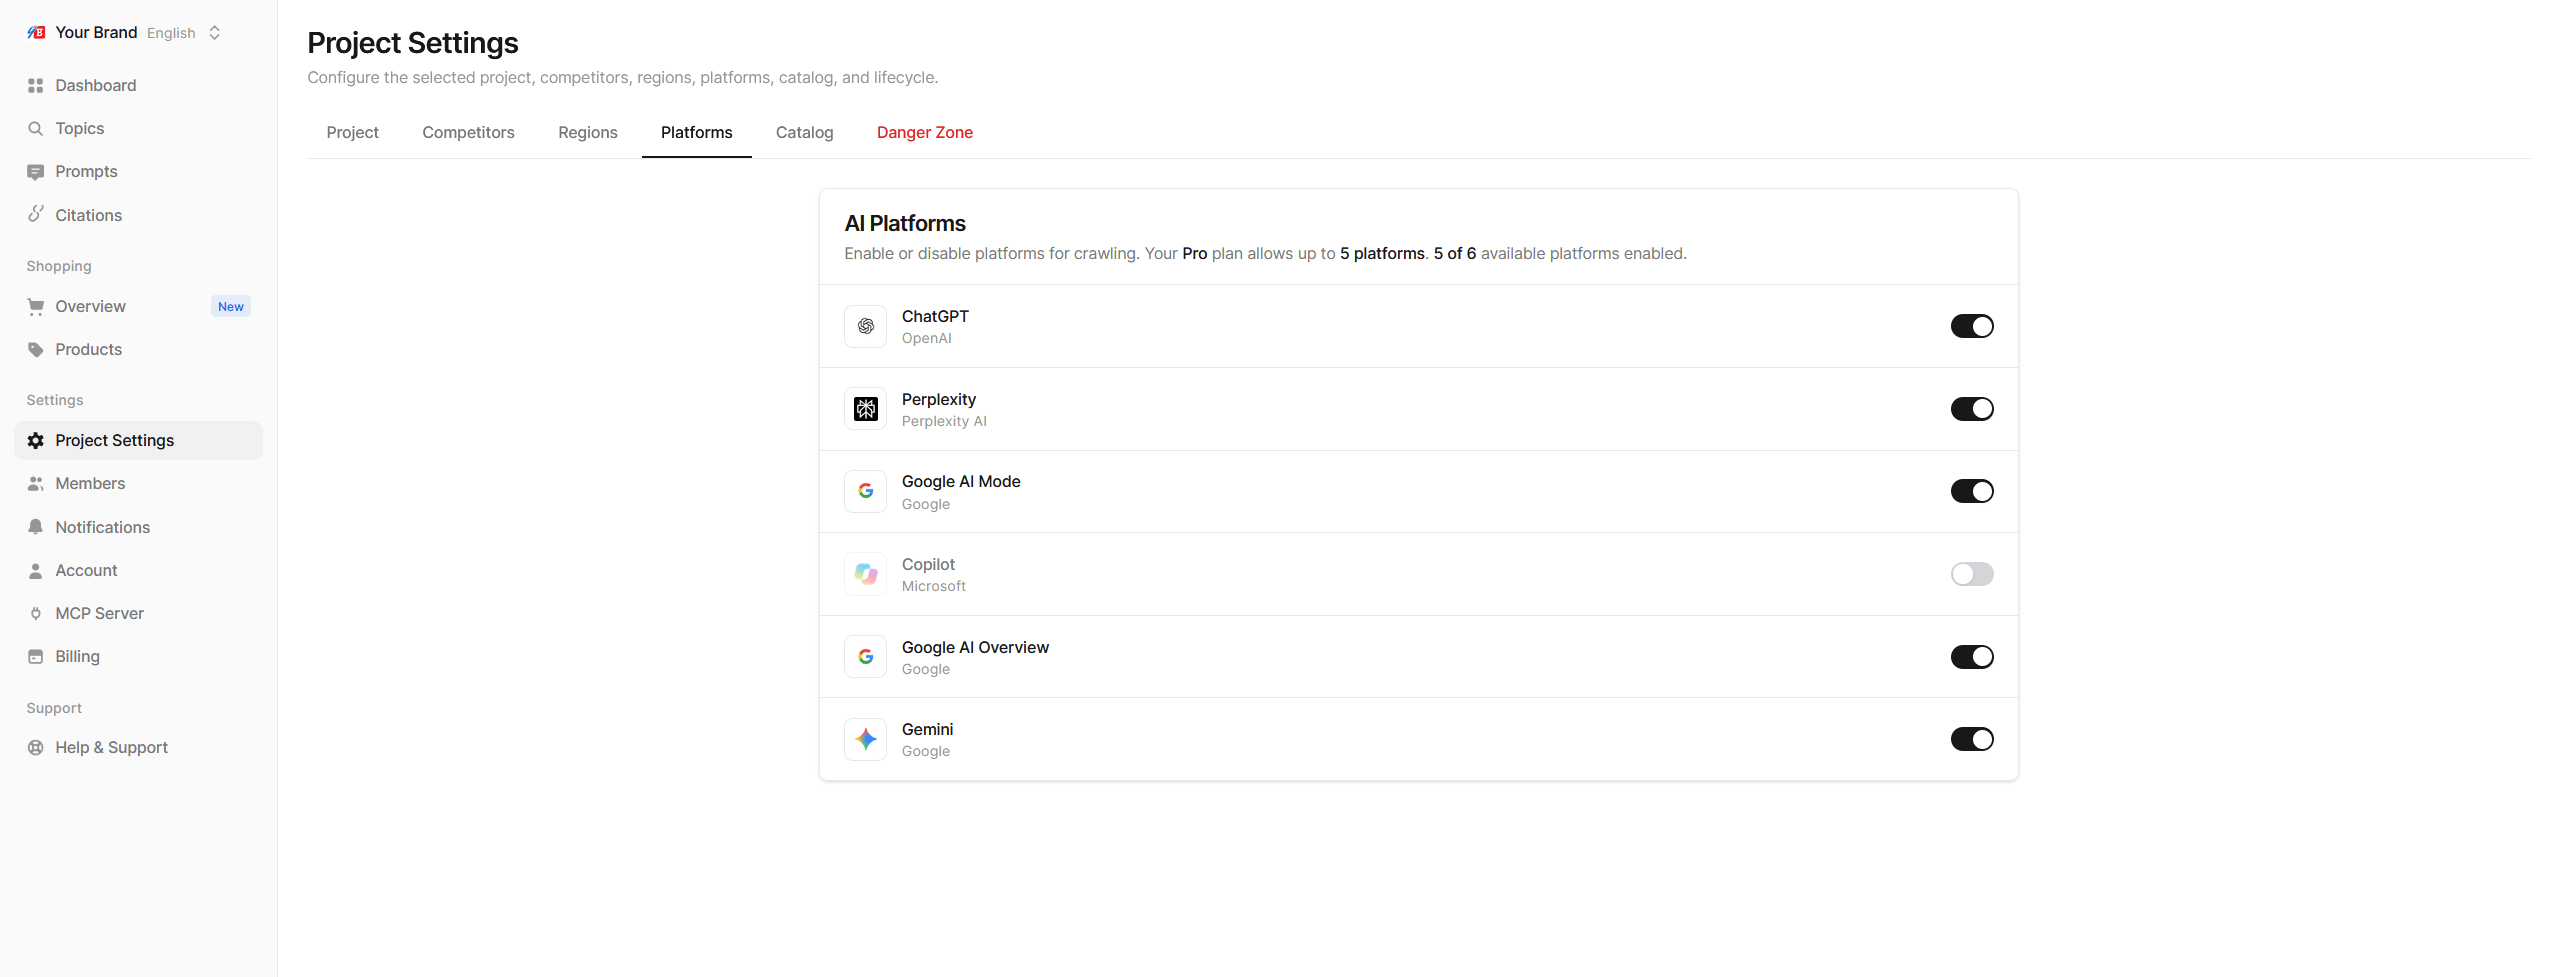Click the Prompts chat icon
This screenshot has width=2559, height=977.
point(36,172)
